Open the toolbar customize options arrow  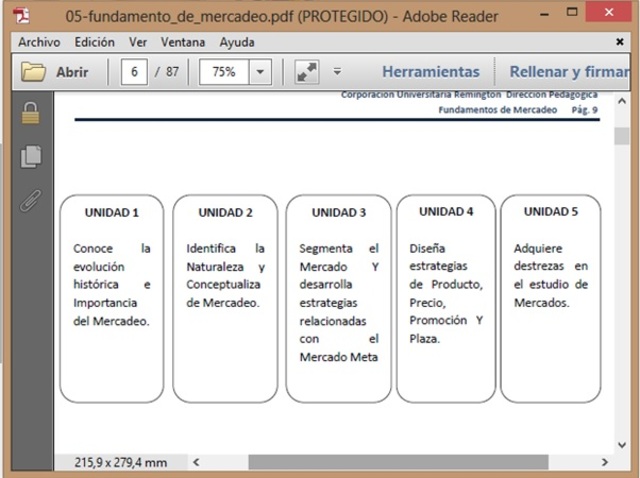click(x=337, y=72)
